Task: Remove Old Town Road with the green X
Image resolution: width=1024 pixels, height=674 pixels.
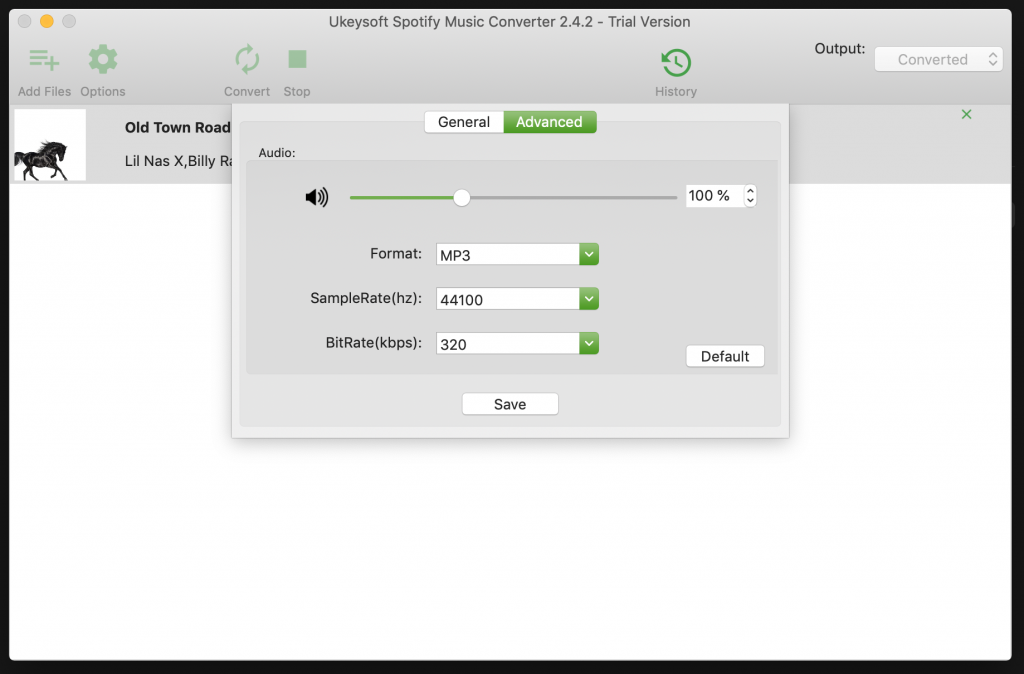Action: (x=966, y=114)
